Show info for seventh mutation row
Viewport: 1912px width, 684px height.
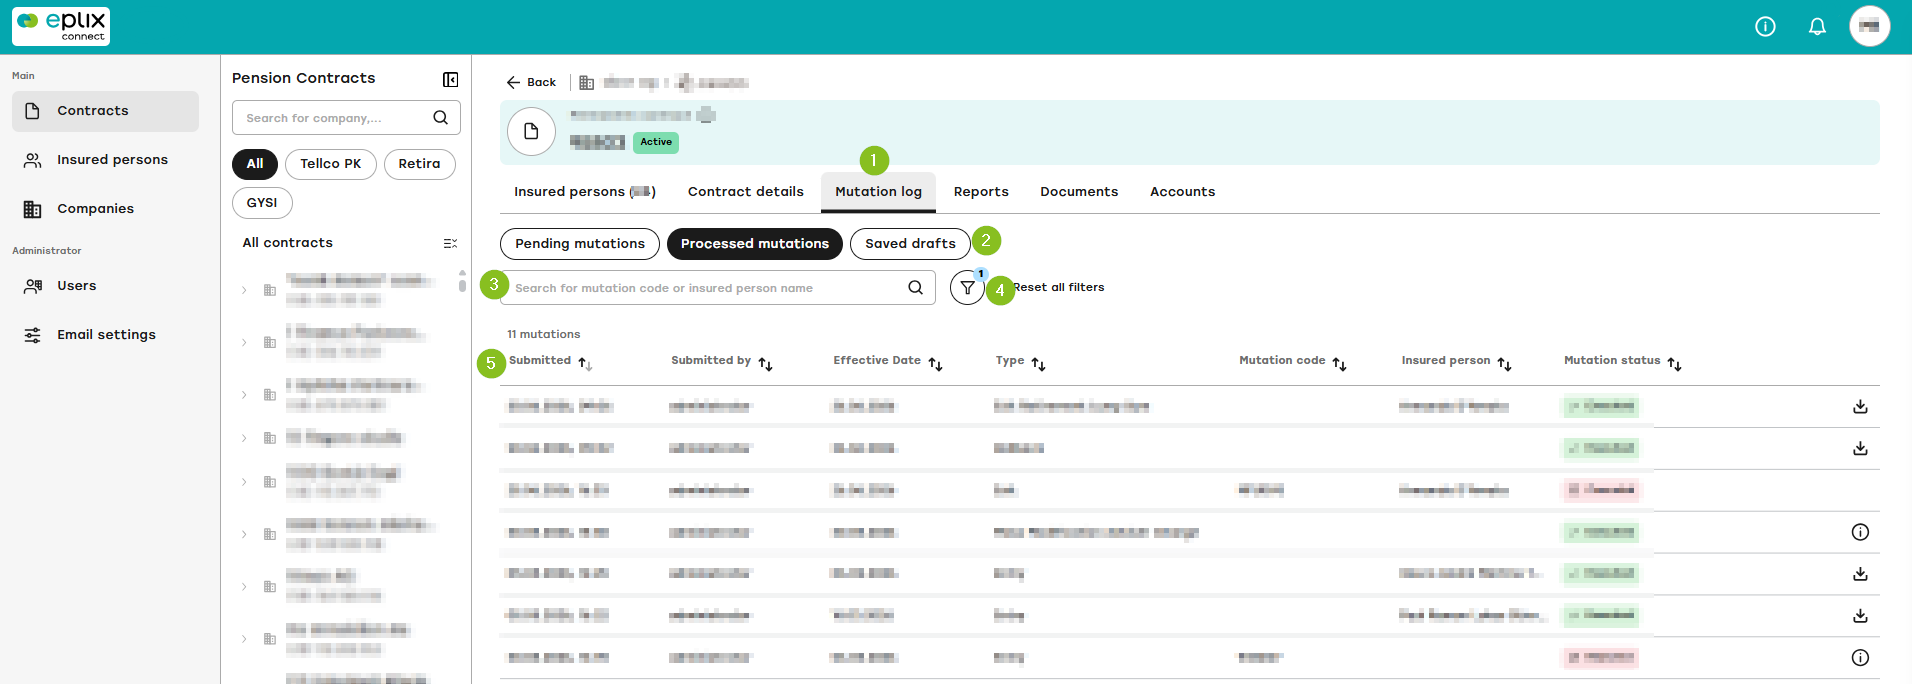point(1860,658)
